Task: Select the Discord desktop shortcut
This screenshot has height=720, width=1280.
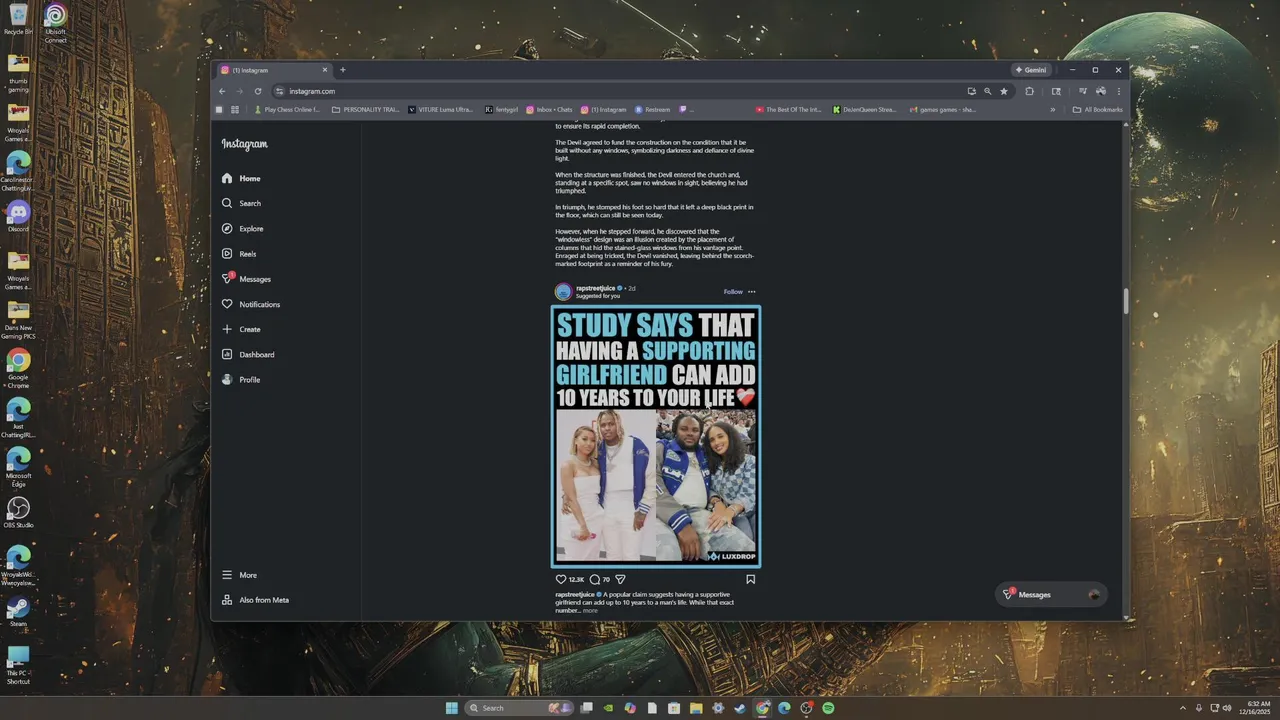Action: 18,216
